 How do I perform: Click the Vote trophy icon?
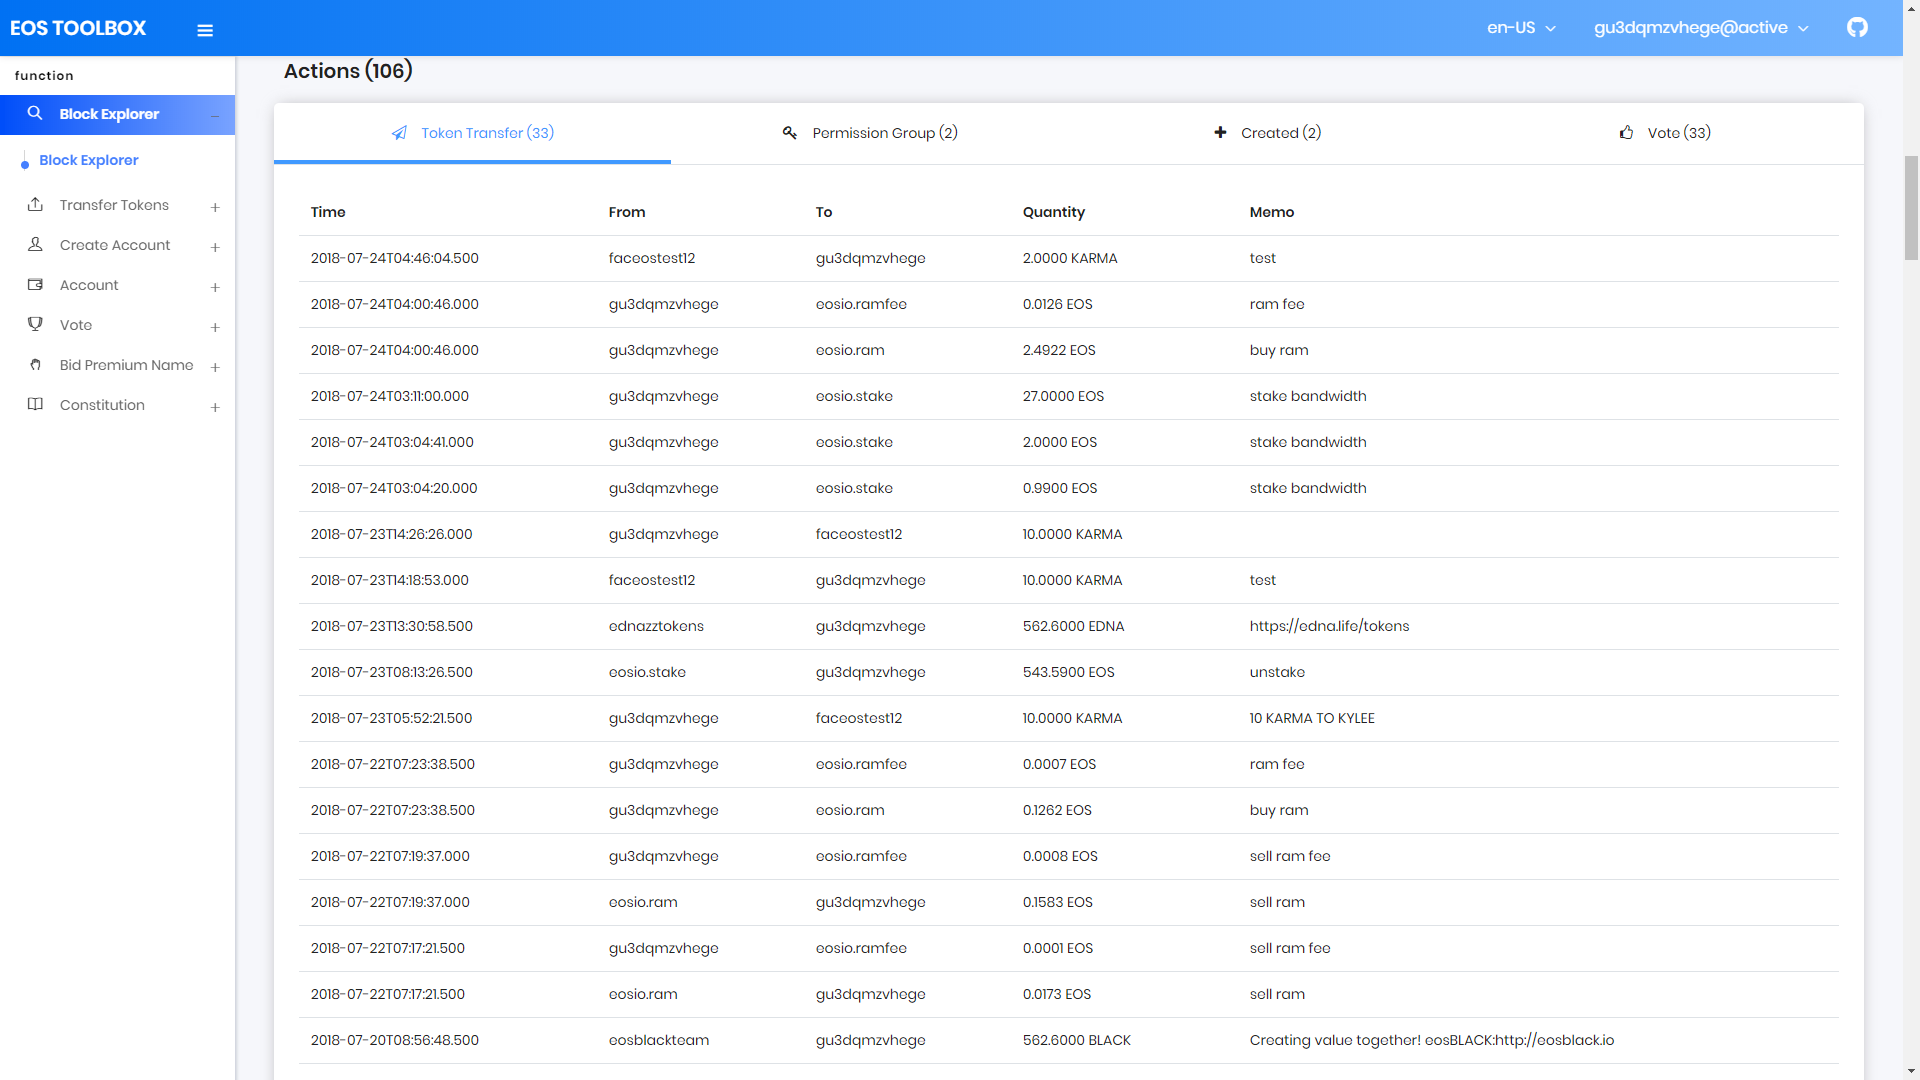[x=35, y=325]
